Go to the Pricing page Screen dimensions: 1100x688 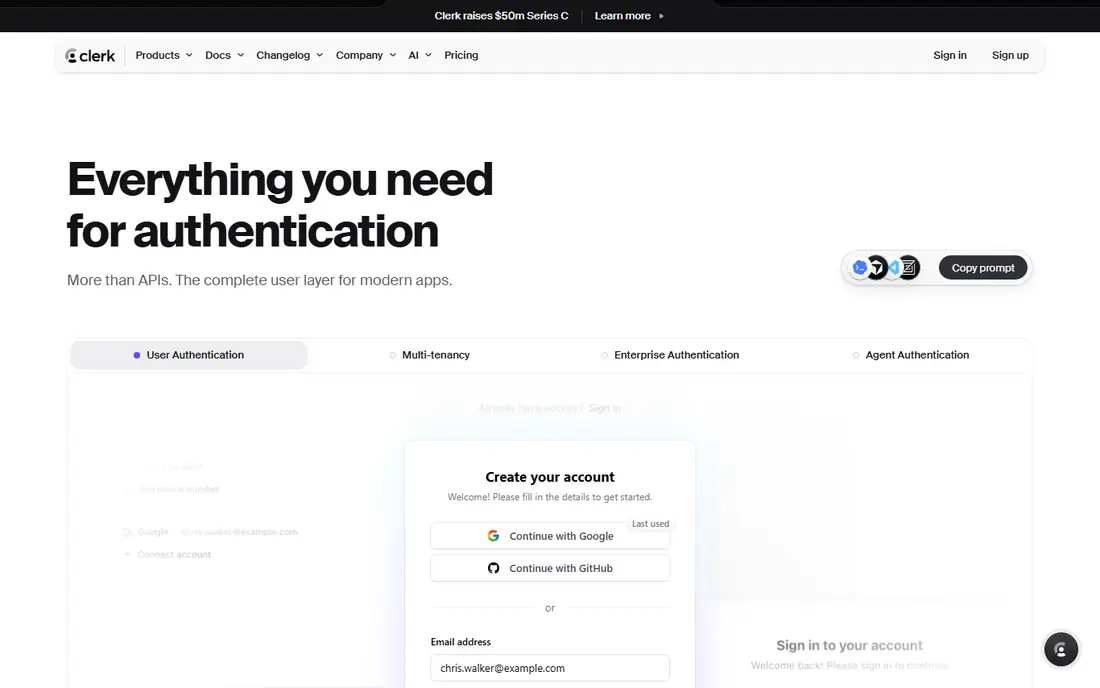click(x=461, y=55)
